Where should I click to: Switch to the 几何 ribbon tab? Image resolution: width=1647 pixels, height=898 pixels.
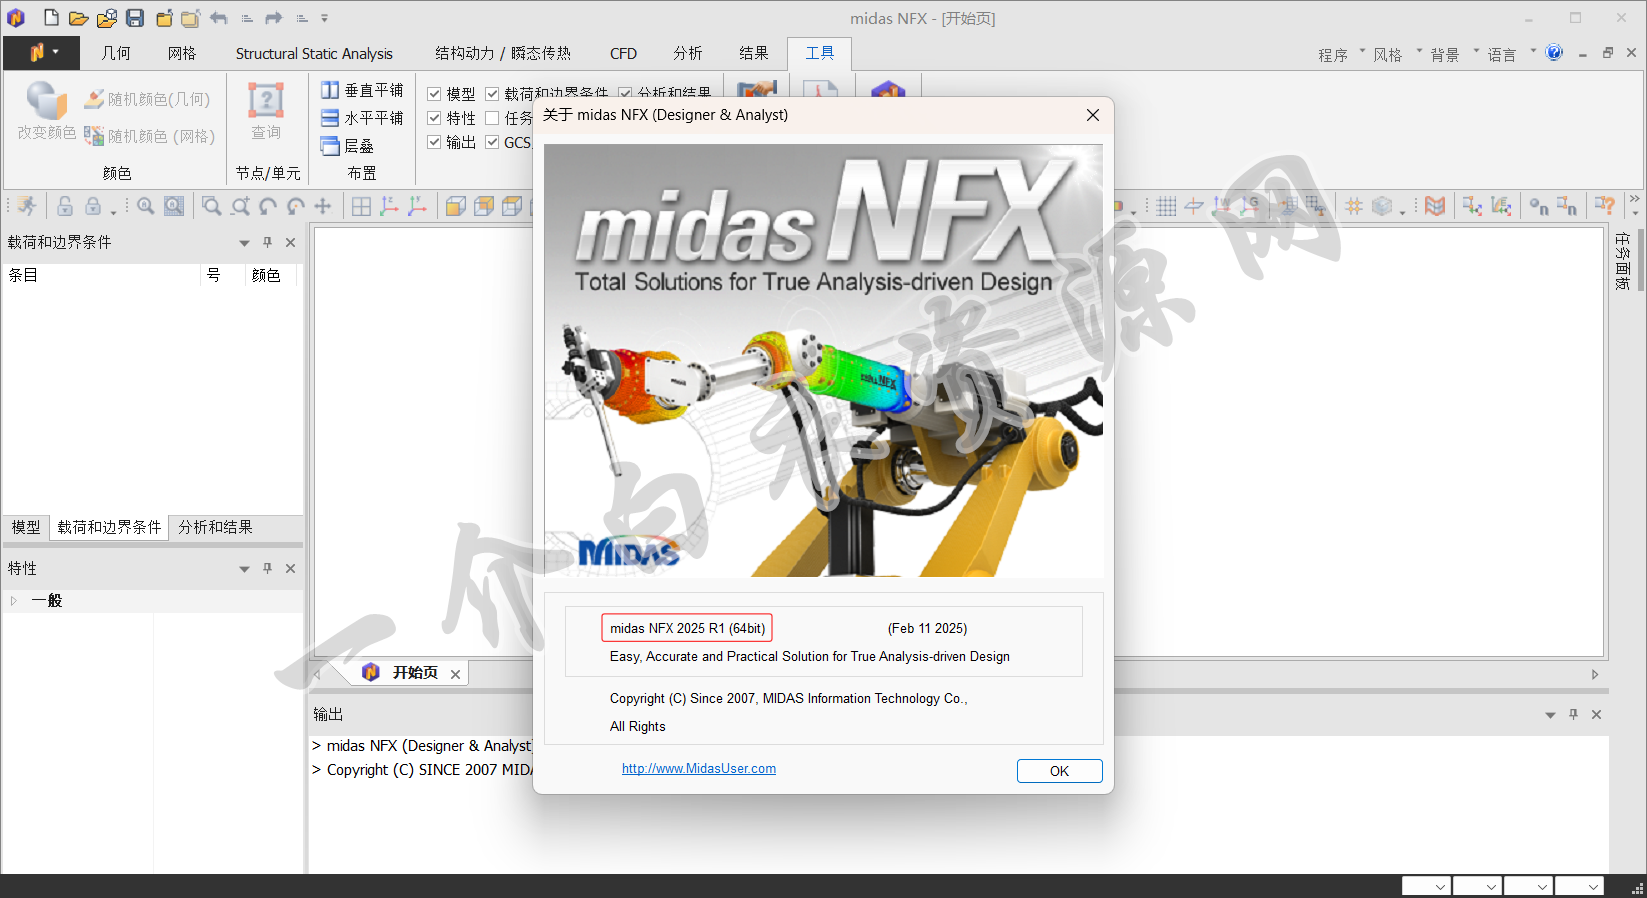pos(116,53)
